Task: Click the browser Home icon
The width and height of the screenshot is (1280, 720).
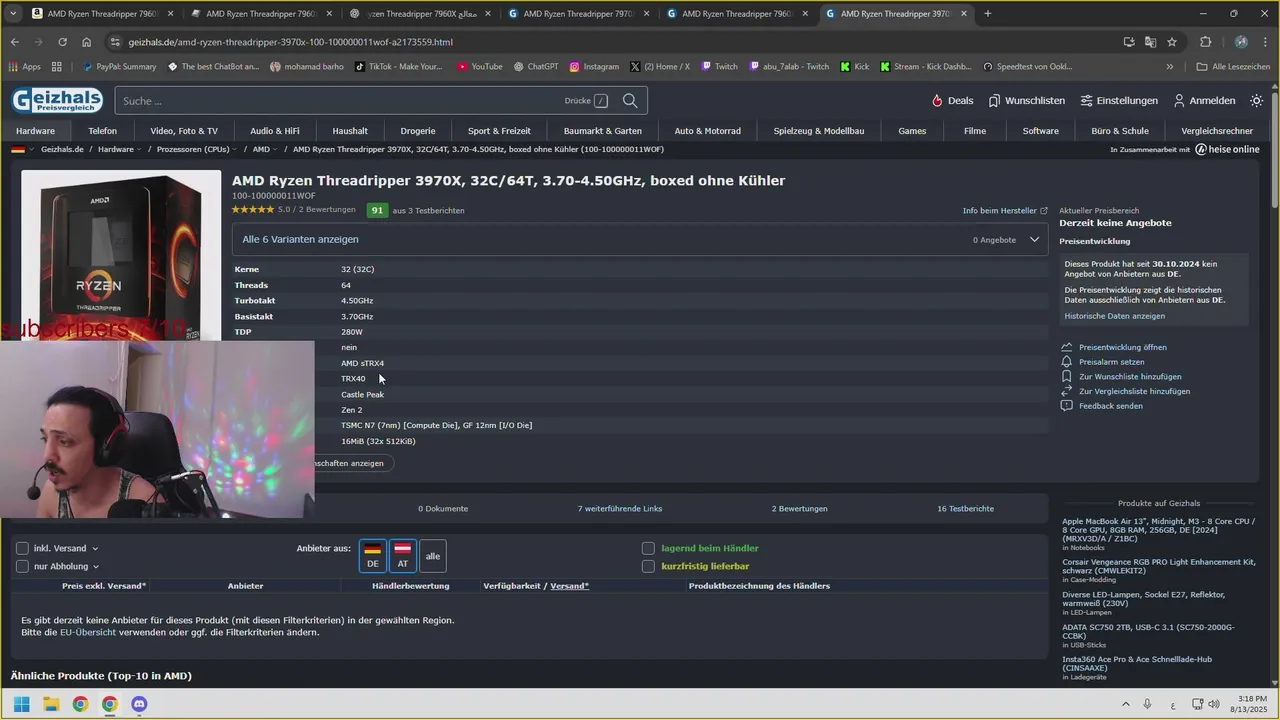Action: click(87, 42)
